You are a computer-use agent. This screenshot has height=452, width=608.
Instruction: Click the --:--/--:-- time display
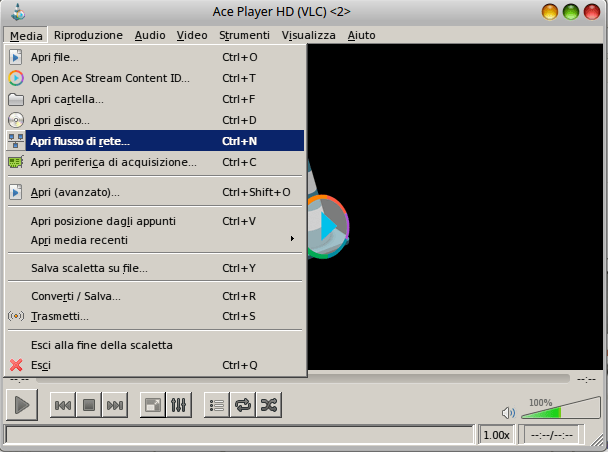(x=551, y=435)
